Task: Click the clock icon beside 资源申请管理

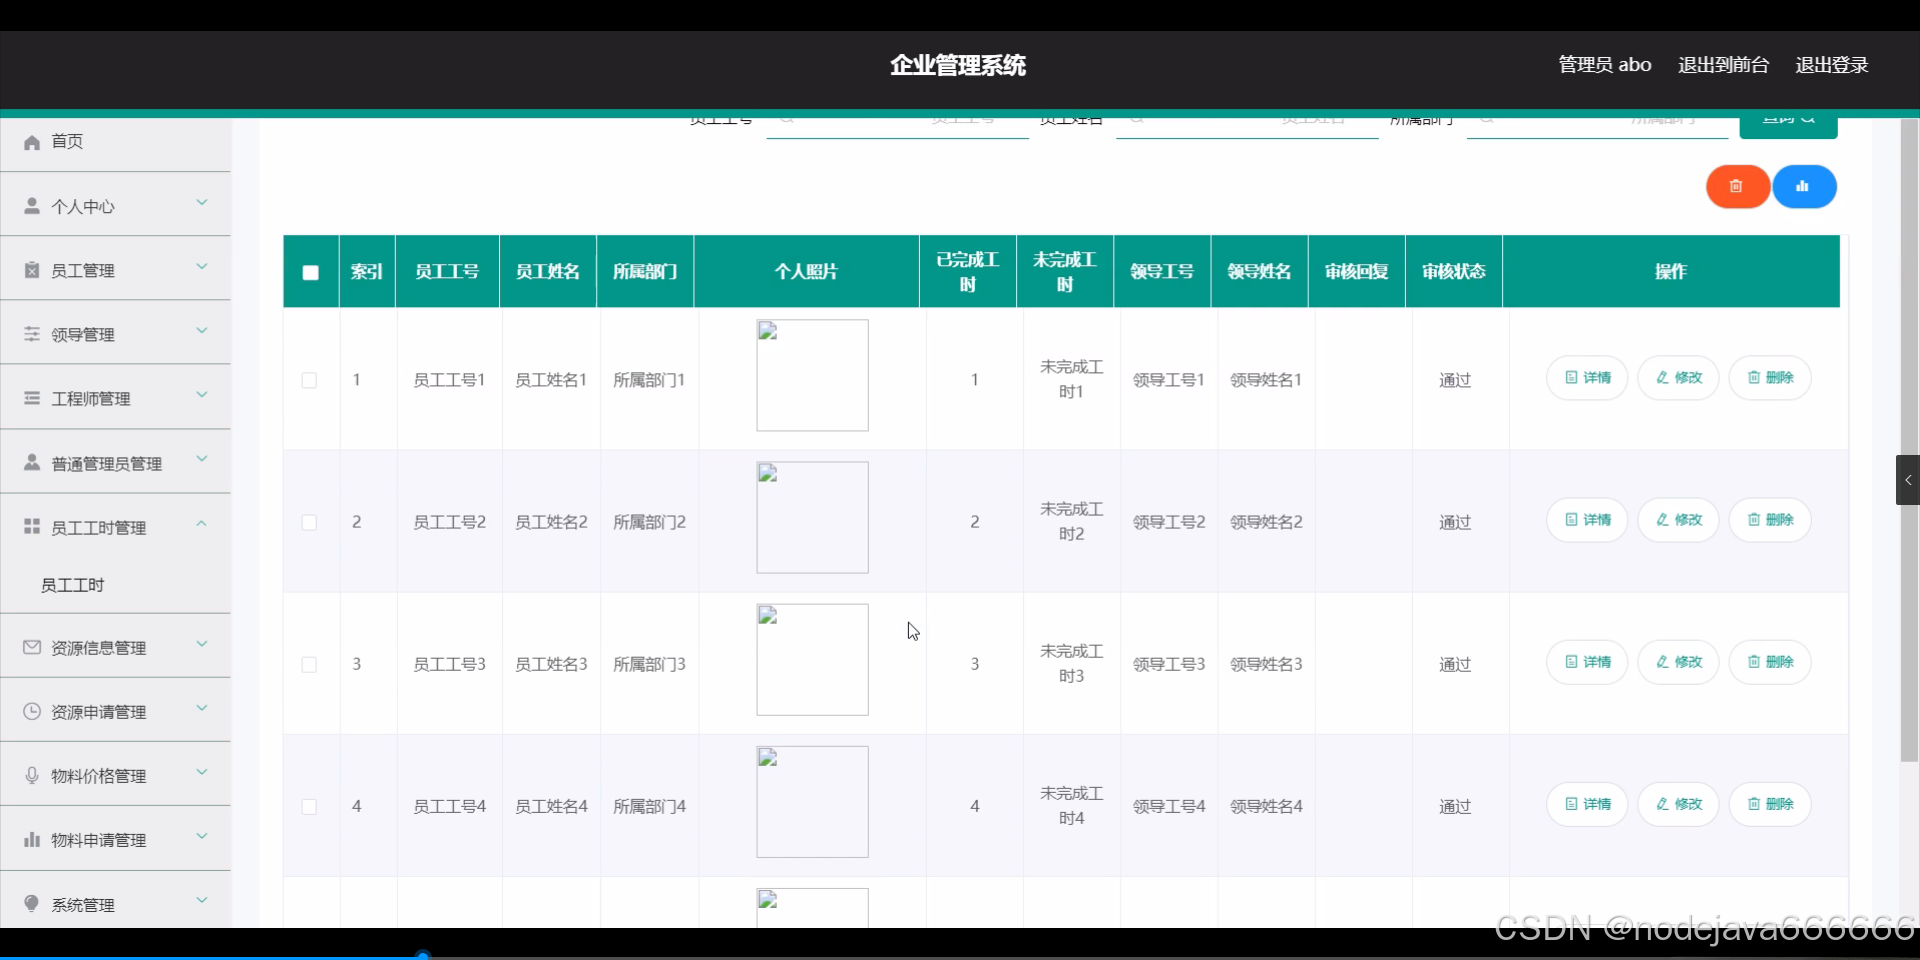Action: coord(32,711)
